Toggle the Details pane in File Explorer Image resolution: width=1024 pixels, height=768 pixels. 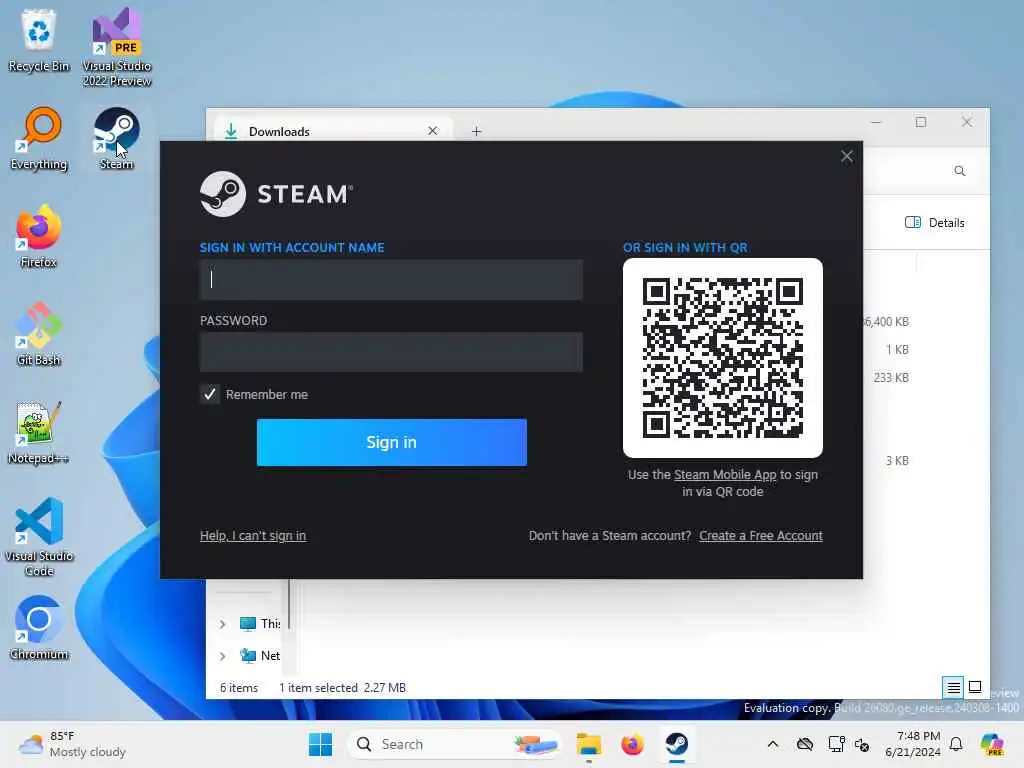coord(935,223)
